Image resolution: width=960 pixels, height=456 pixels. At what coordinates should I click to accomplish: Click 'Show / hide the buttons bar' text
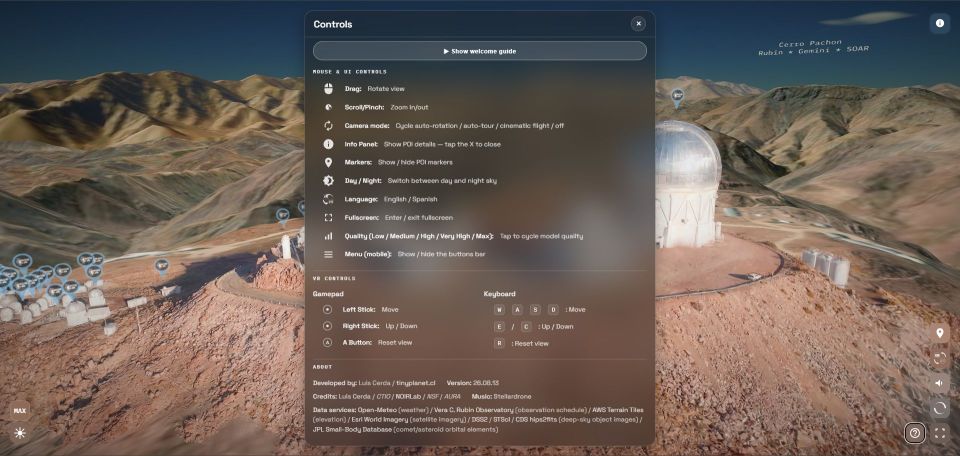click(x=441, y=254)
